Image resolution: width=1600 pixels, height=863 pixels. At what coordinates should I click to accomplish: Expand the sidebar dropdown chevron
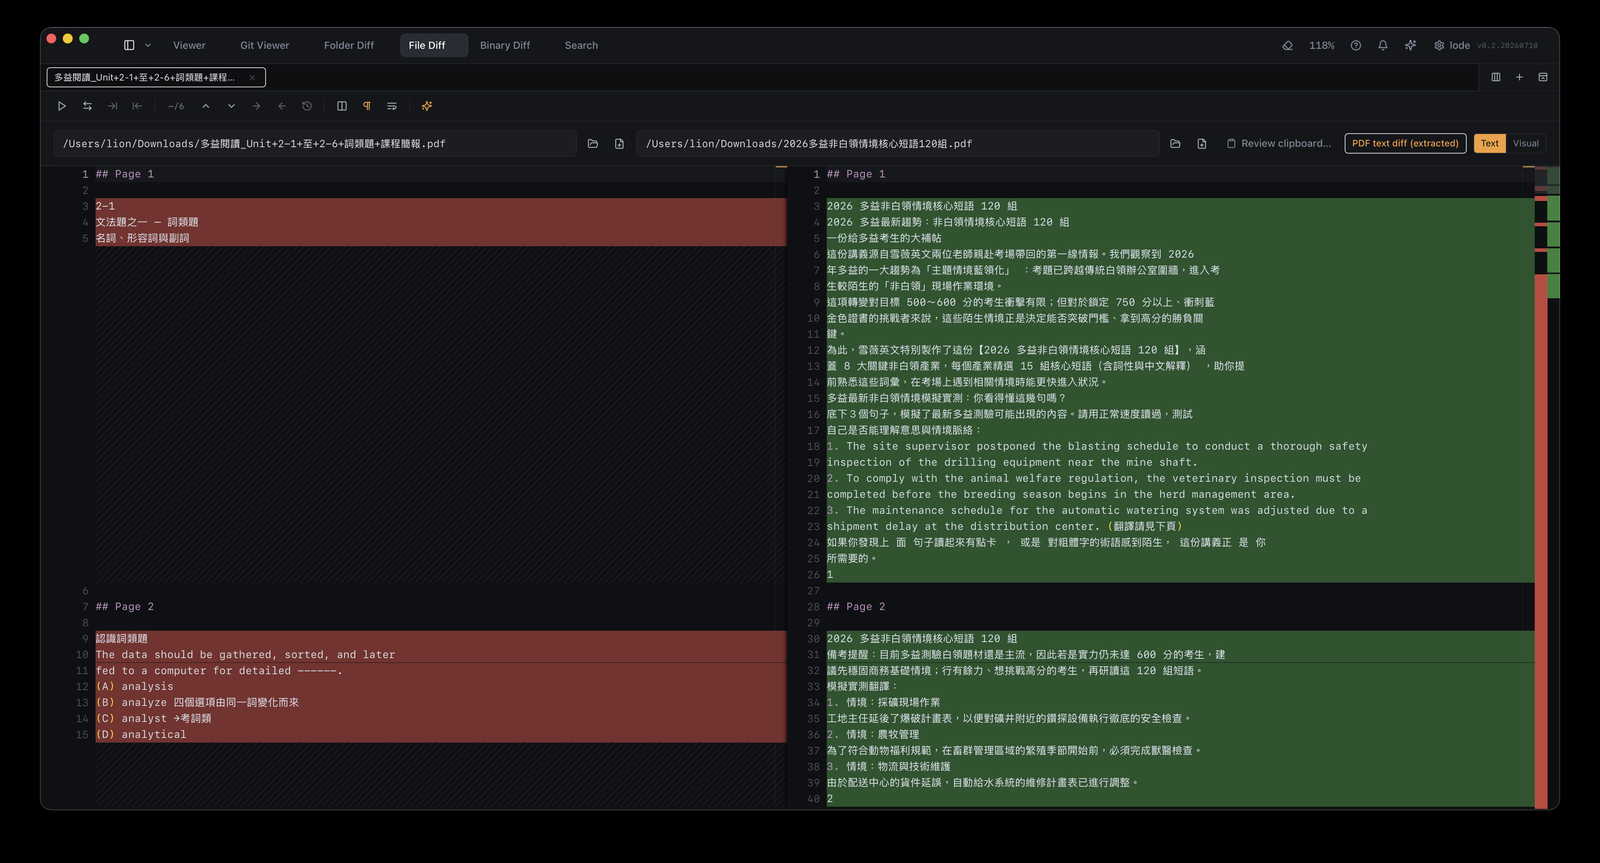click(x=148, y=46)
